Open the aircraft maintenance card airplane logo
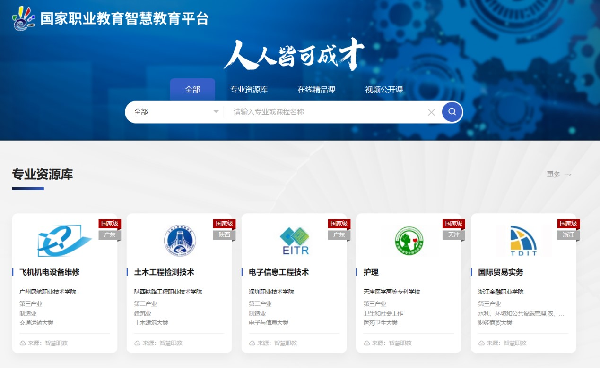This screenshot has width=600, height=368. pyautogui.click(x=64, y=241)
